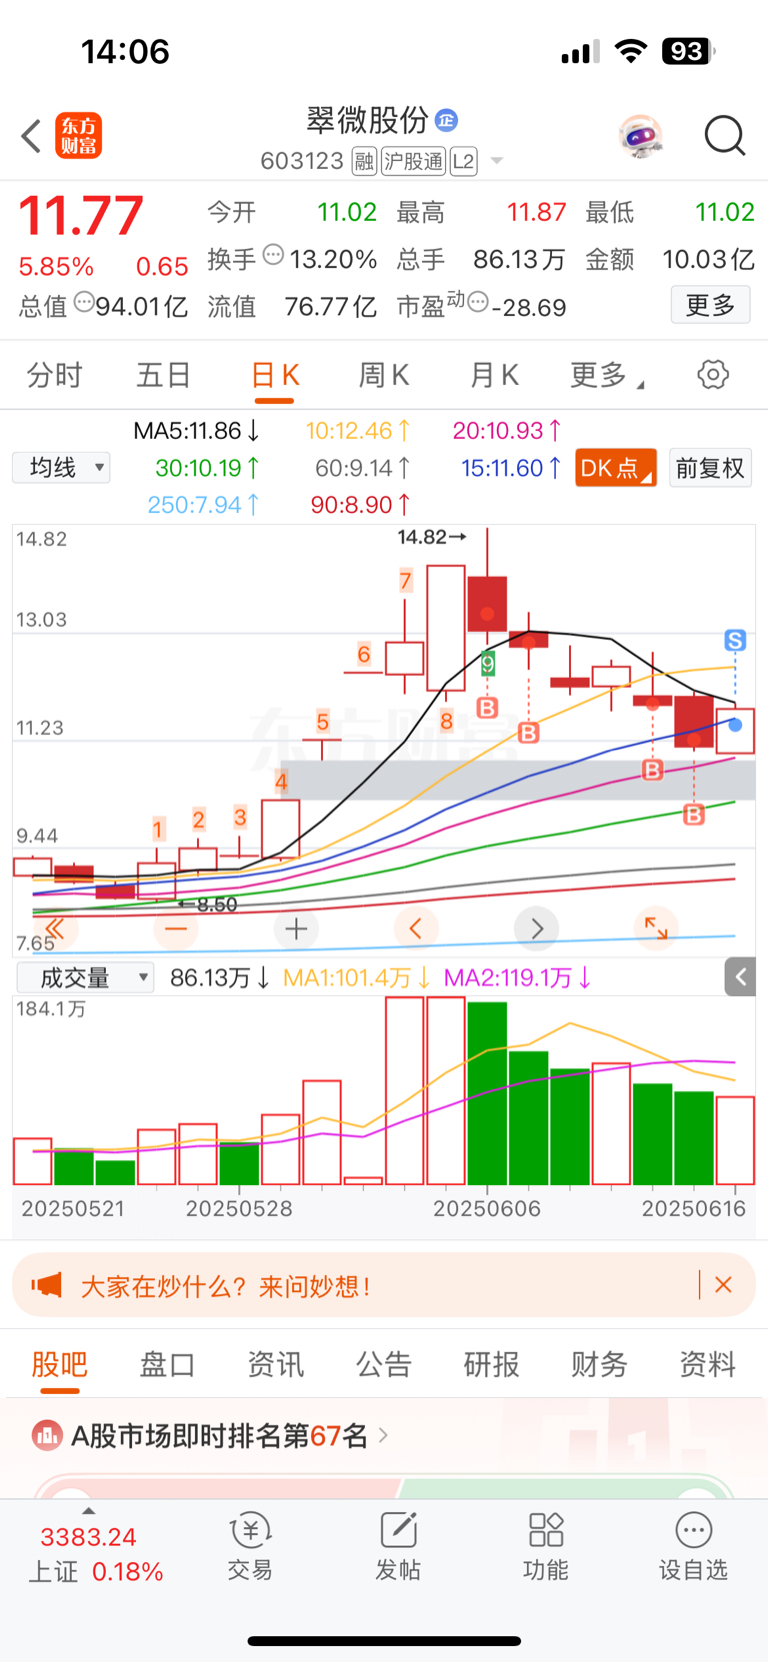This screenshot has width=768, height=1663.
Task: Close the 妙想 banner
Action: tap(724, 1285)
